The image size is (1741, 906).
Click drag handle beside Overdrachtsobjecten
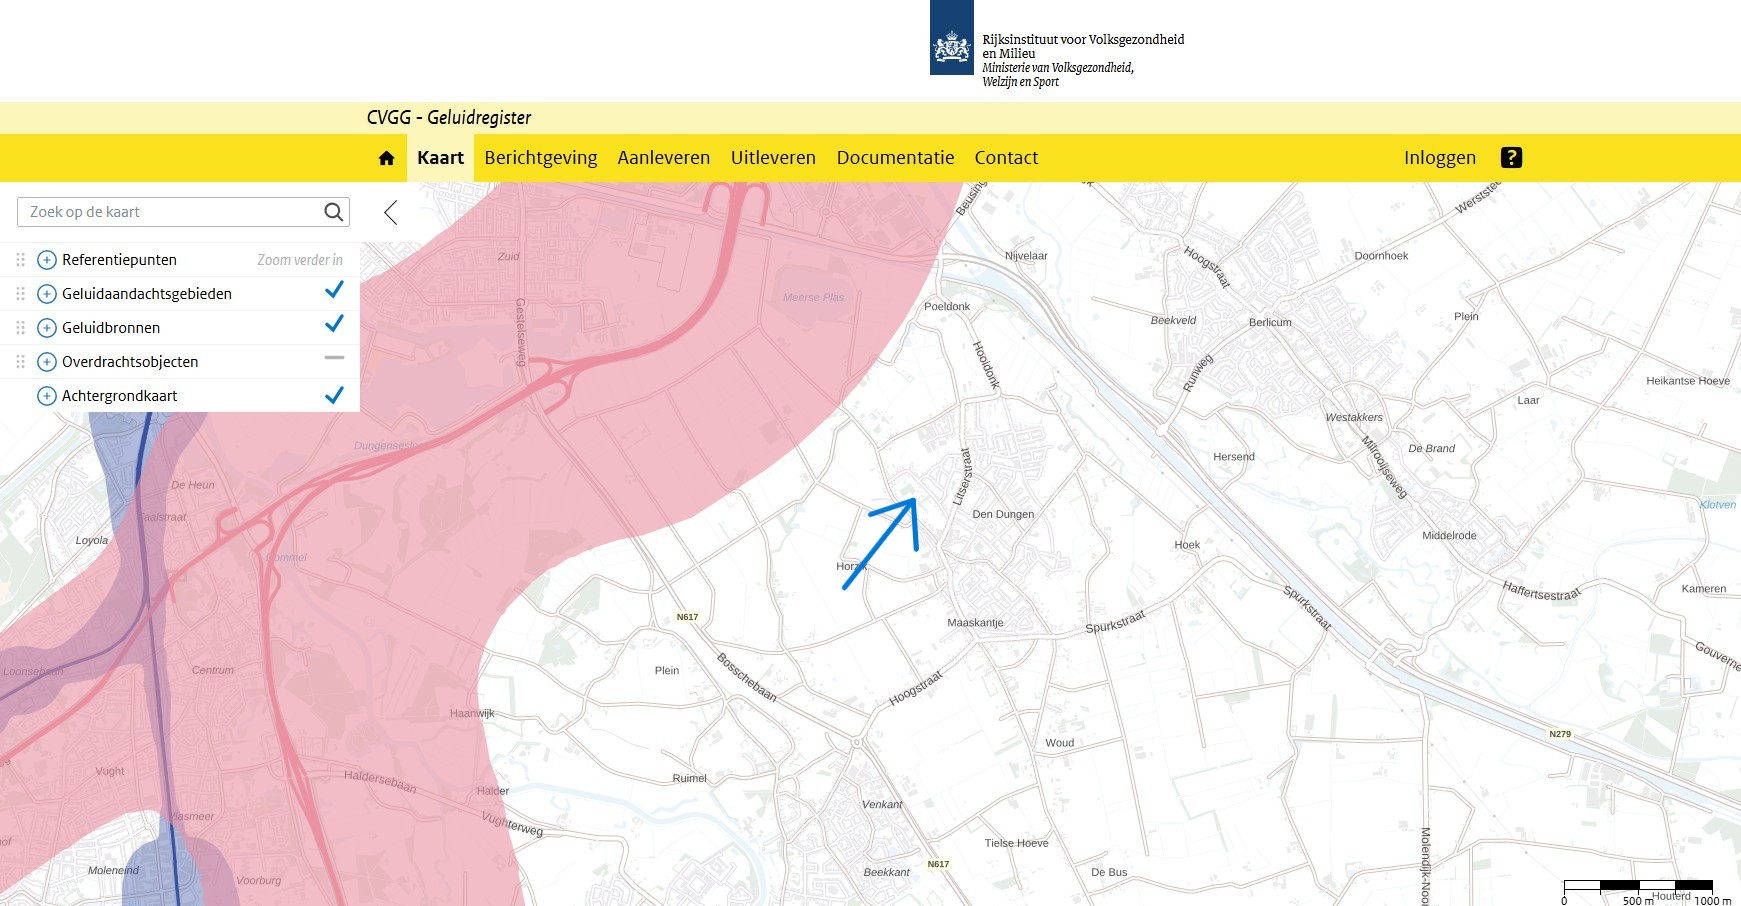pyautogui.click(x=20, y=362)
